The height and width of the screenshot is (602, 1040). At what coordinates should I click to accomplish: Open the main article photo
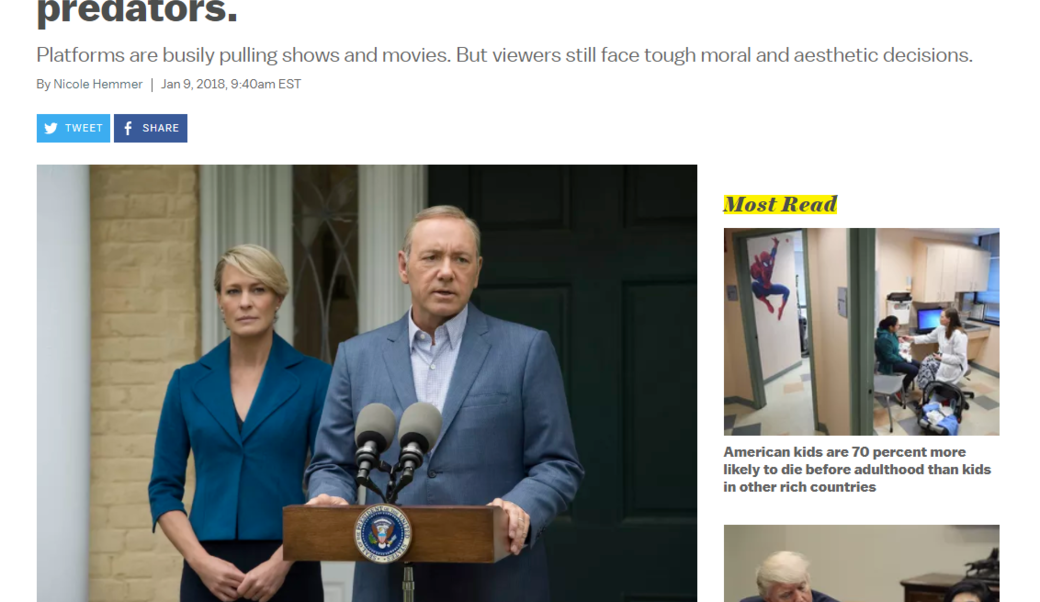coord(367,383)
